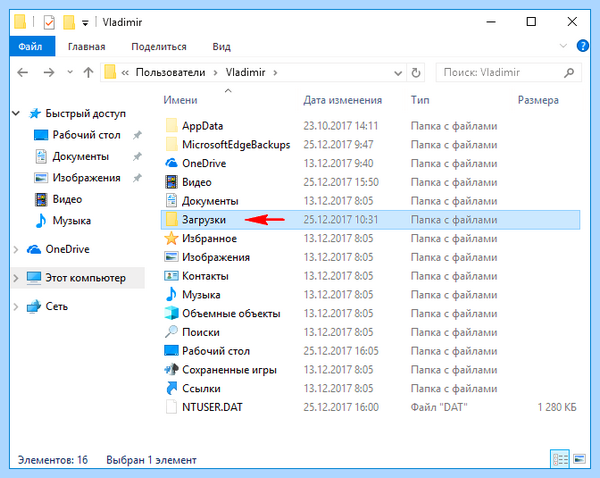Select the Музыка note icon in file list

171,294
